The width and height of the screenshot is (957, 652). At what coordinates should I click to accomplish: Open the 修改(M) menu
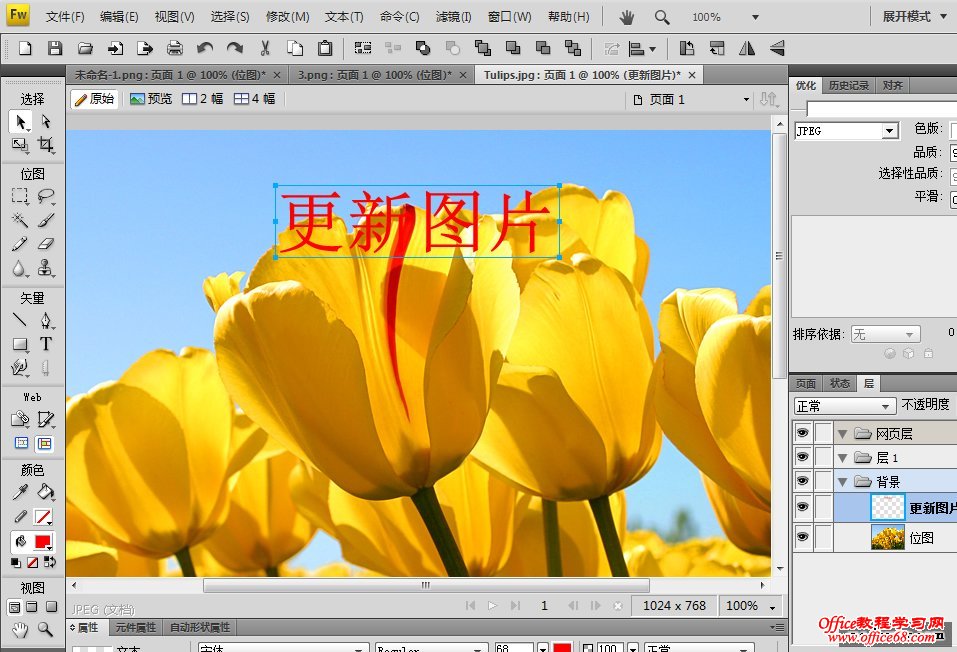pos(287,17)
